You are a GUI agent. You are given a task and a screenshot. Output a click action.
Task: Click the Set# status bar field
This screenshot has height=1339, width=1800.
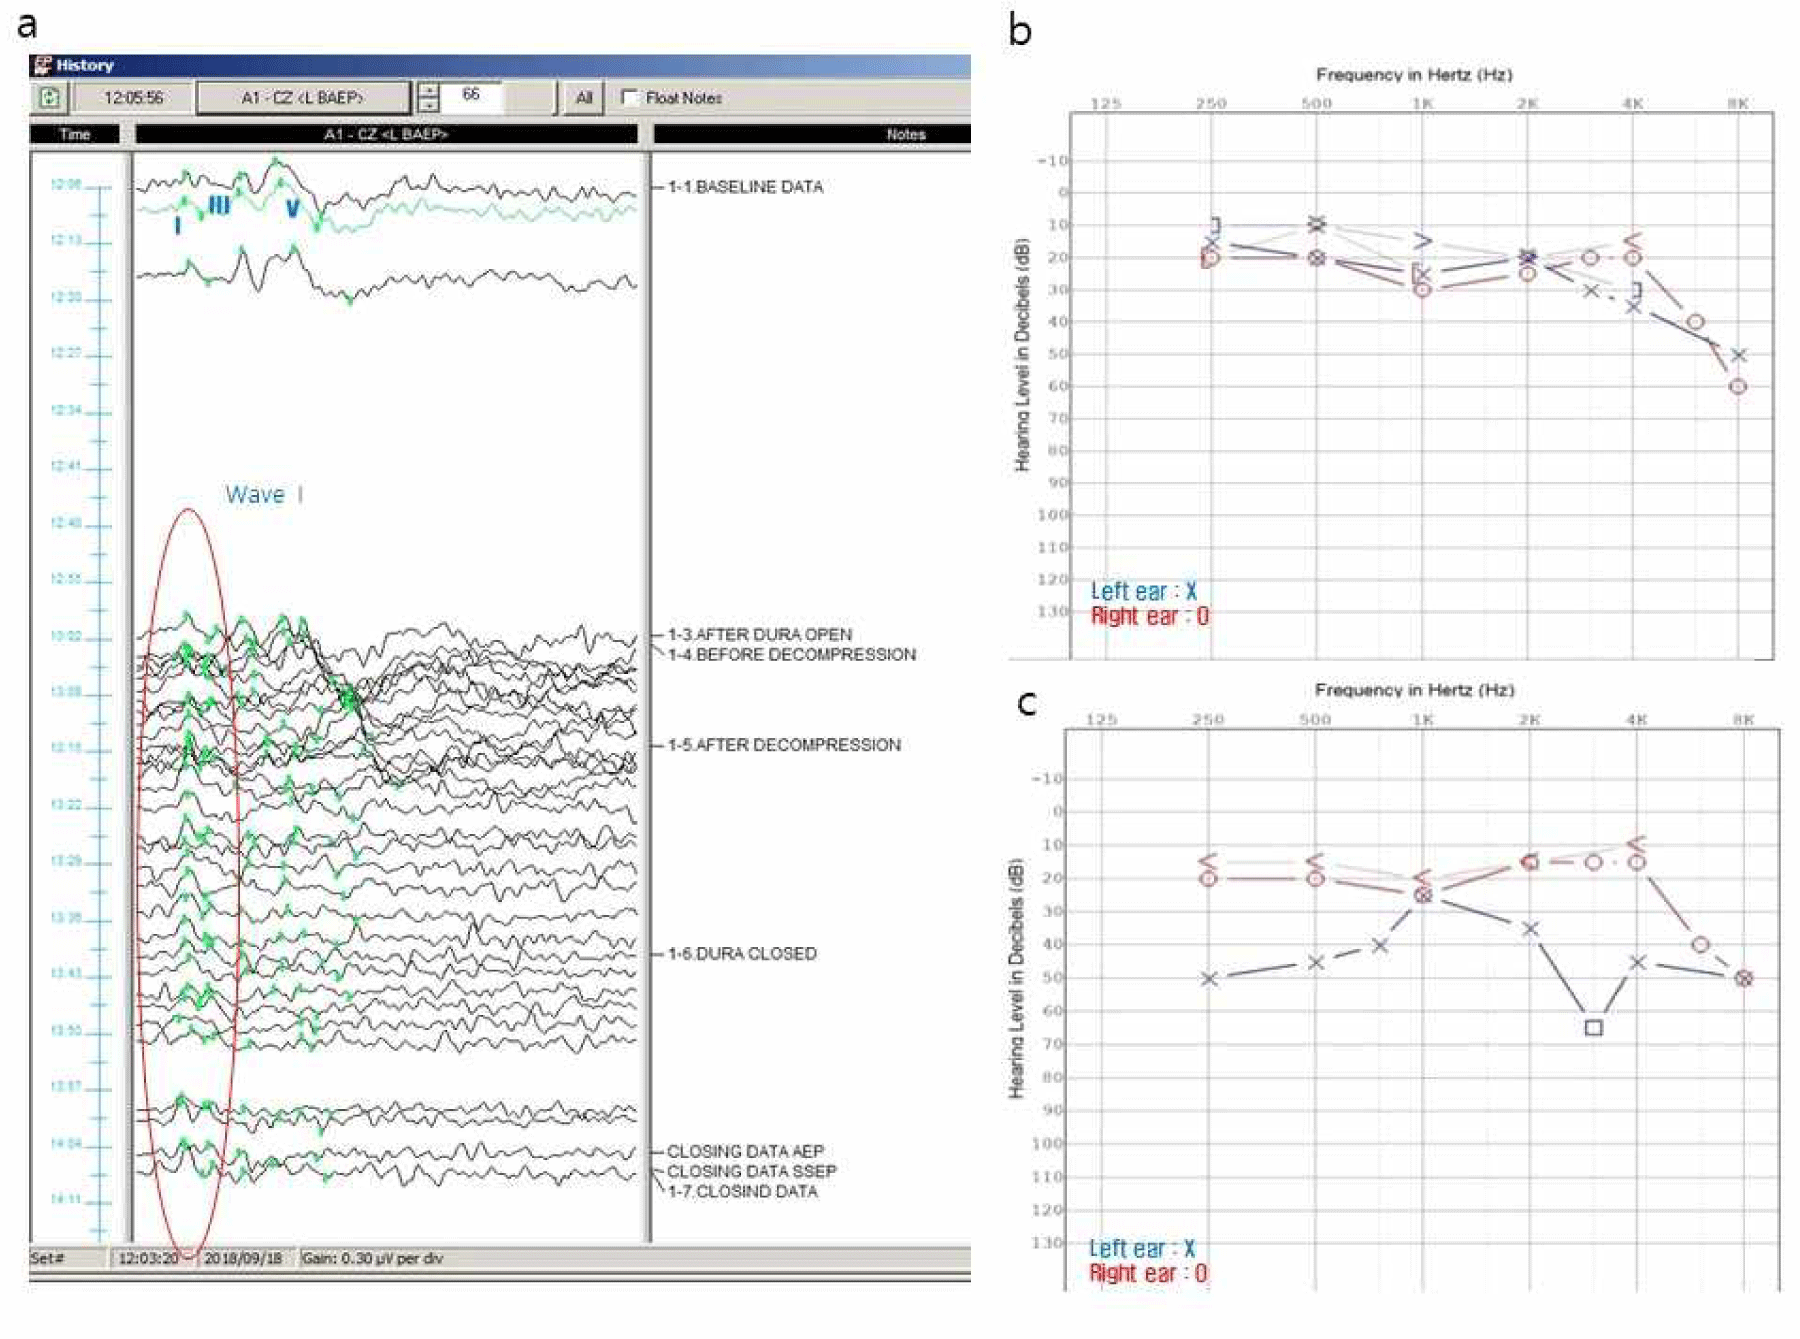point(67,1258)
